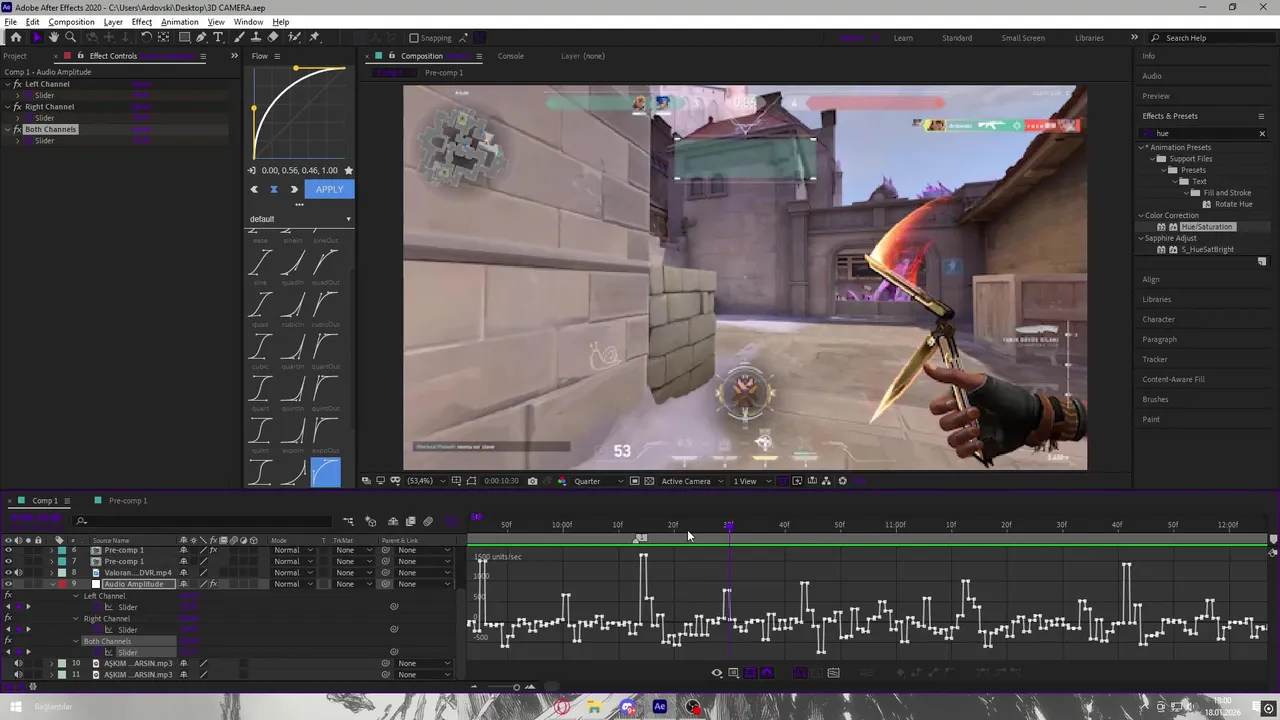The width and height of the screenshot is (1280, 720).
Task: Select the Clone Stamp tool
Action: pyautogui.click(x=256, y=37)
